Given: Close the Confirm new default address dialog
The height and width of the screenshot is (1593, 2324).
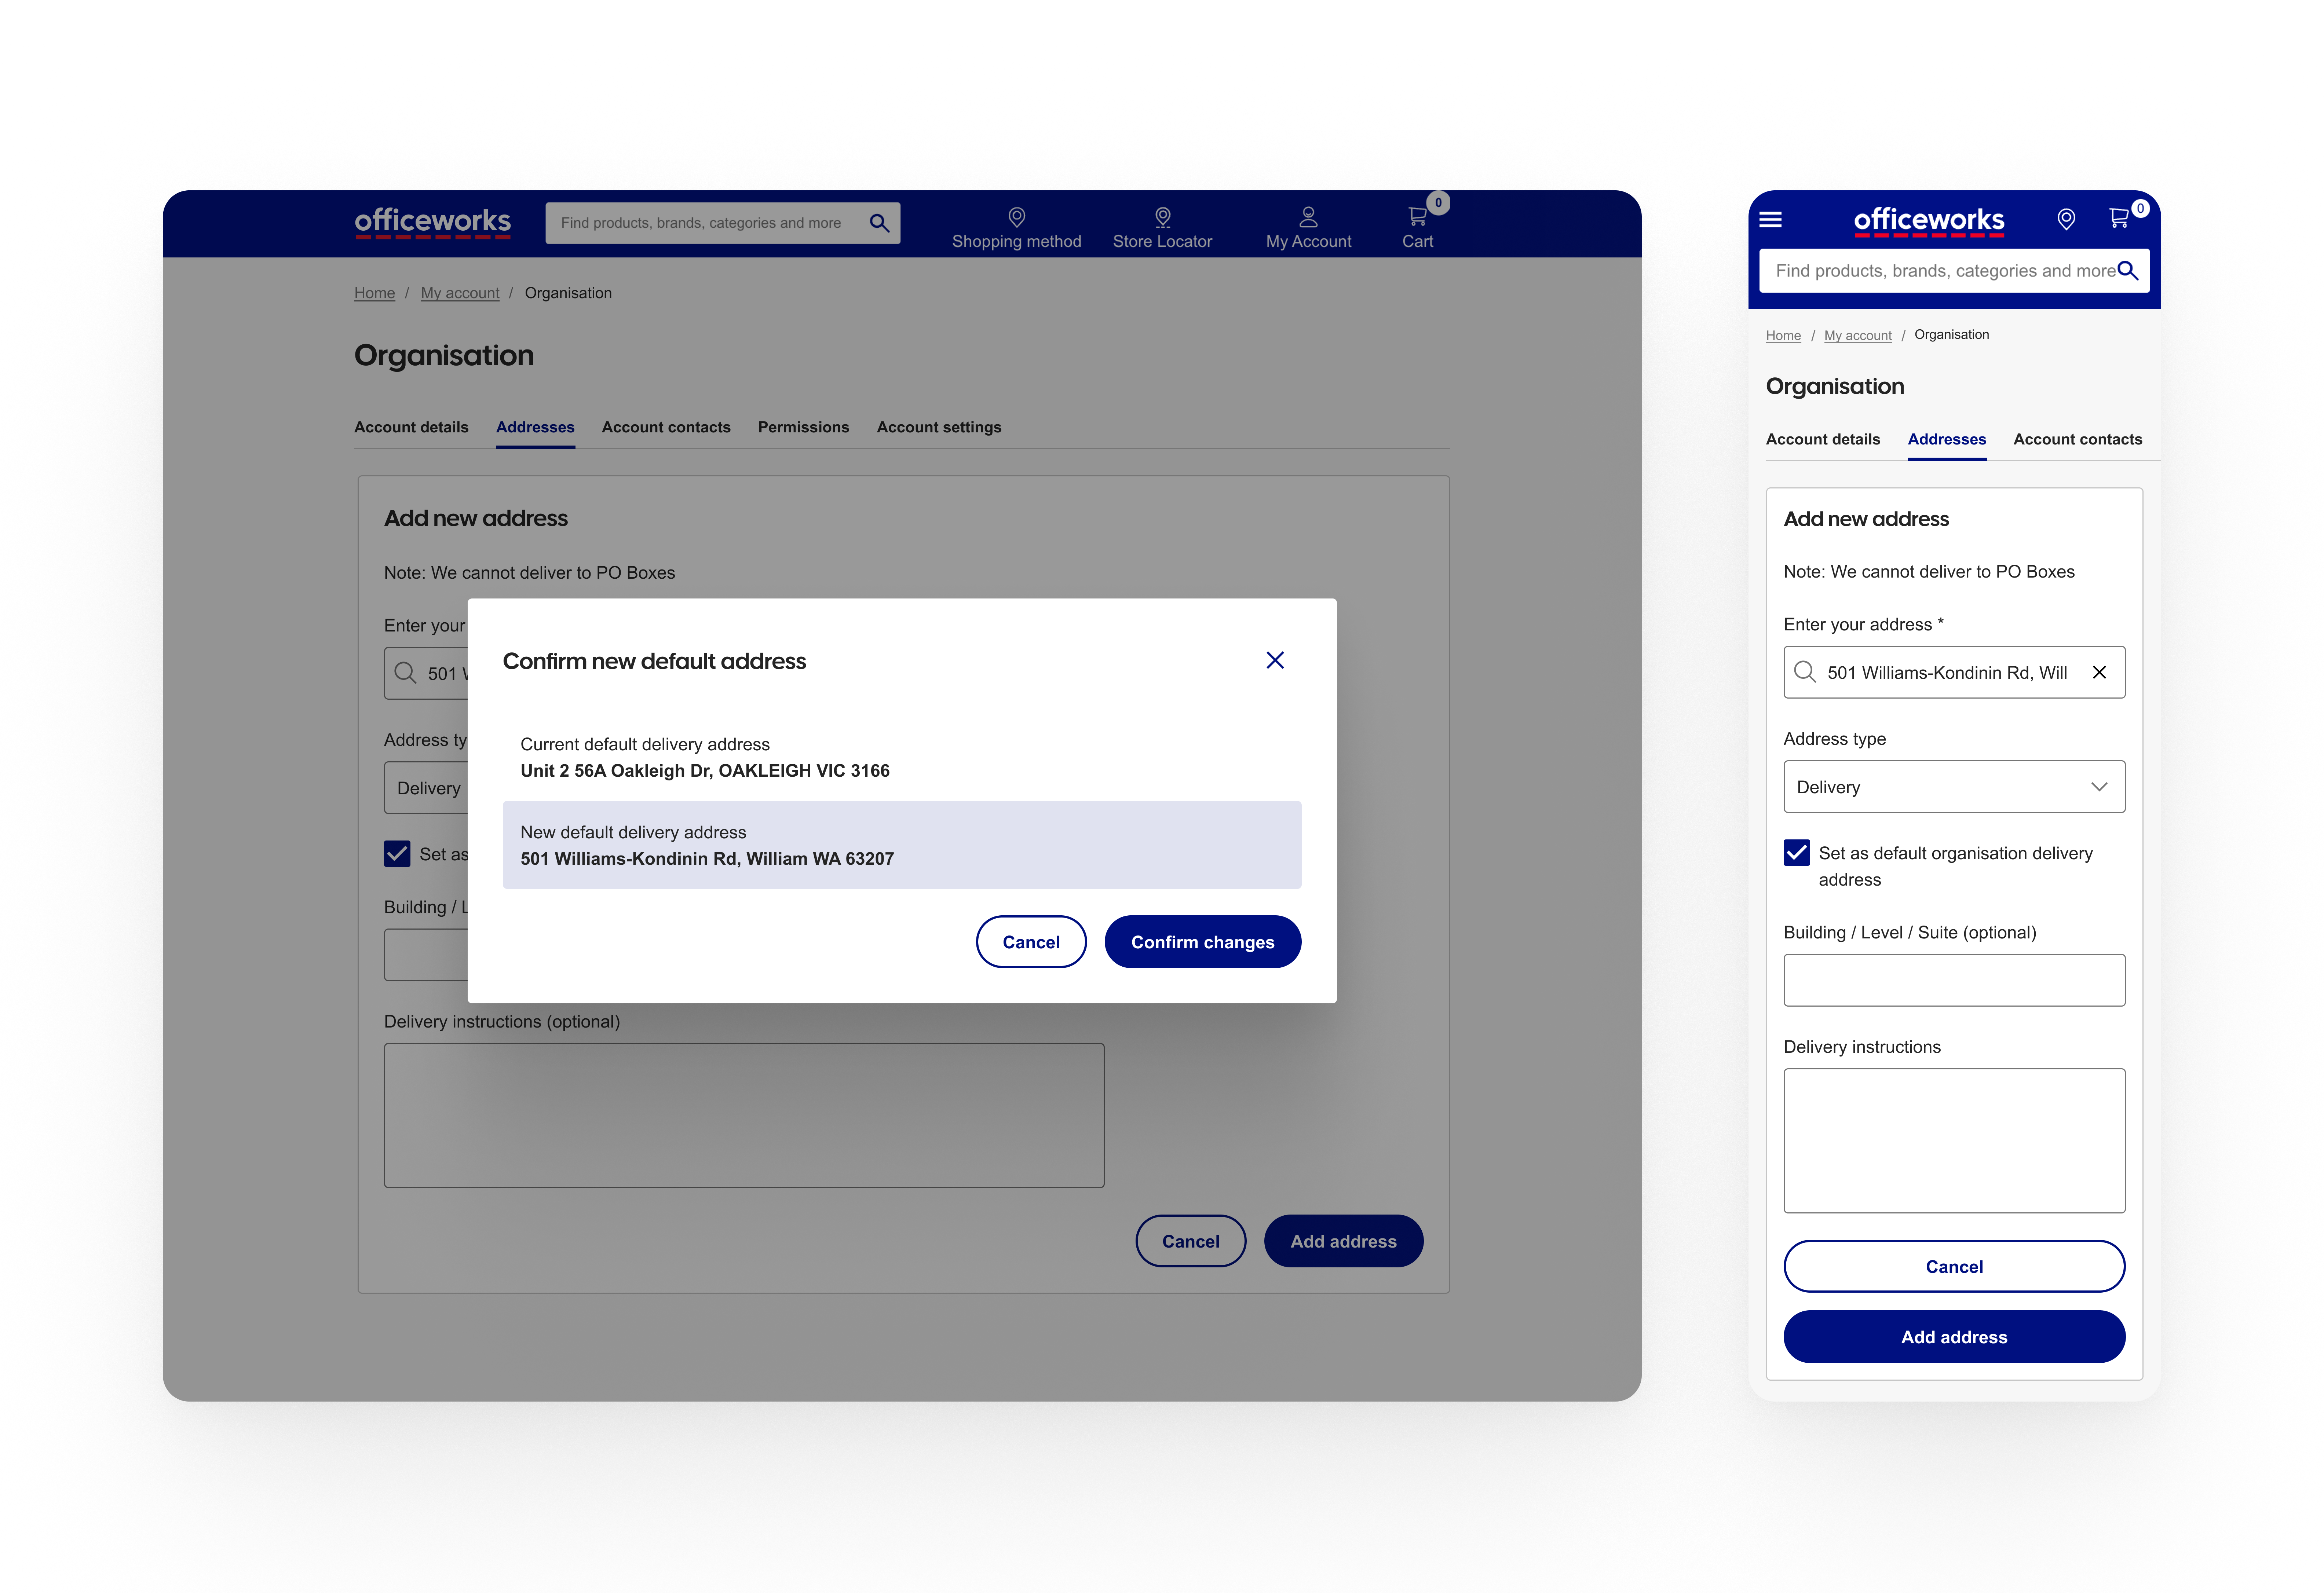Looking at the screenshot, I should click(1275, 660).
